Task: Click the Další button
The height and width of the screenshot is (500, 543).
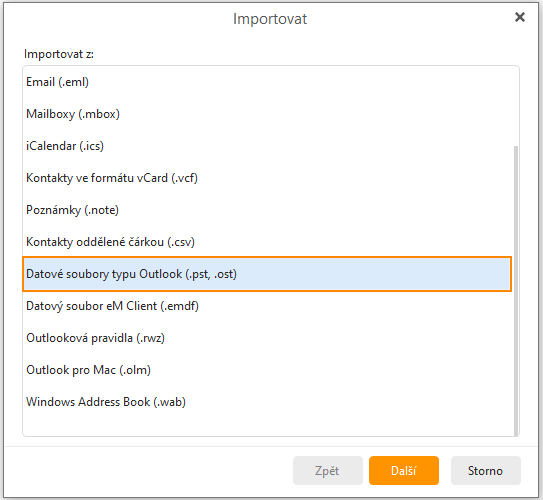Action: pos(404,470)
